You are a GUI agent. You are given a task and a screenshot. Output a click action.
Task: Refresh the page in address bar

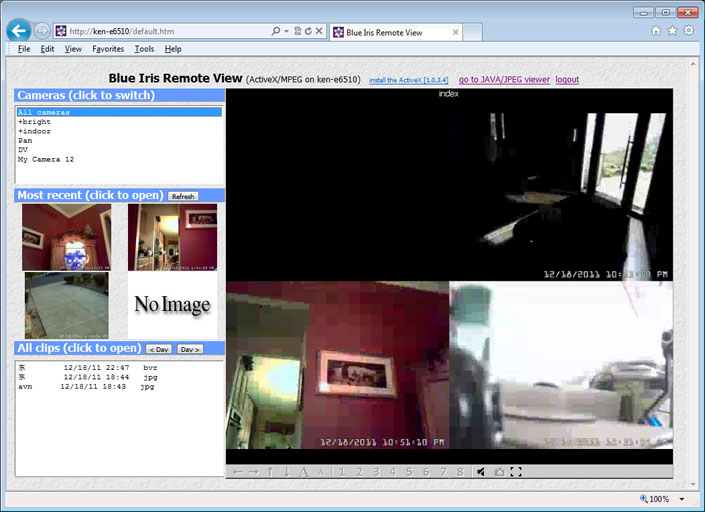click(x=307, y=32)
